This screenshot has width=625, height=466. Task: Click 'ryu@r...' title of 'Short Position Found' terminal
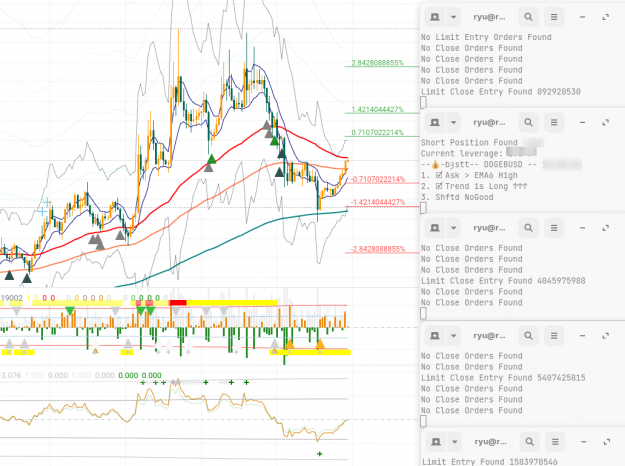point(489,122)
